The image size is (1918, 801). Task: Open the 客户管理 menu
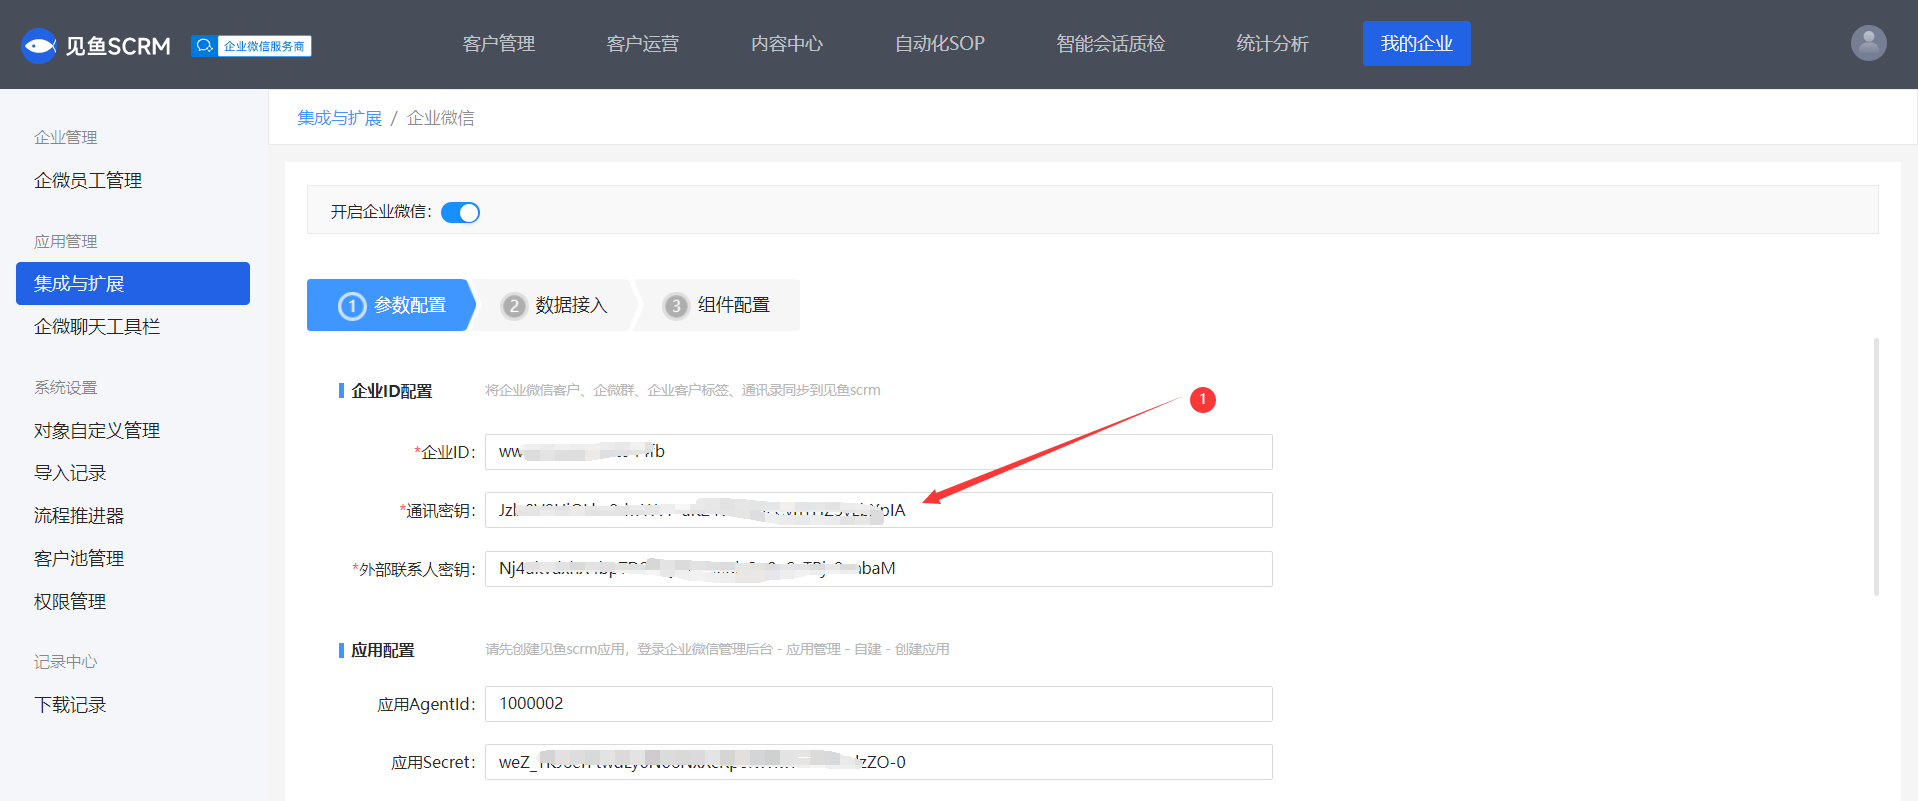[x=499, y=44]
